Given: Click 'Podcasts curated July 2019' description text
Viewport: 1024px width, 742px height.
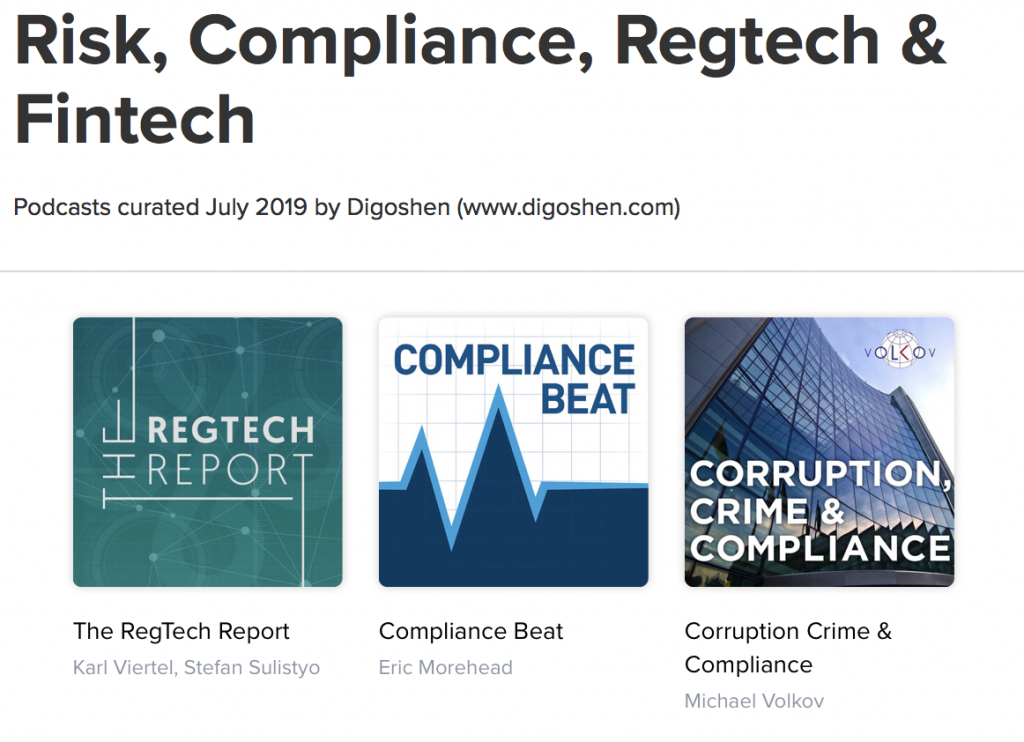Looking at the screenshot, I should 160,207.
